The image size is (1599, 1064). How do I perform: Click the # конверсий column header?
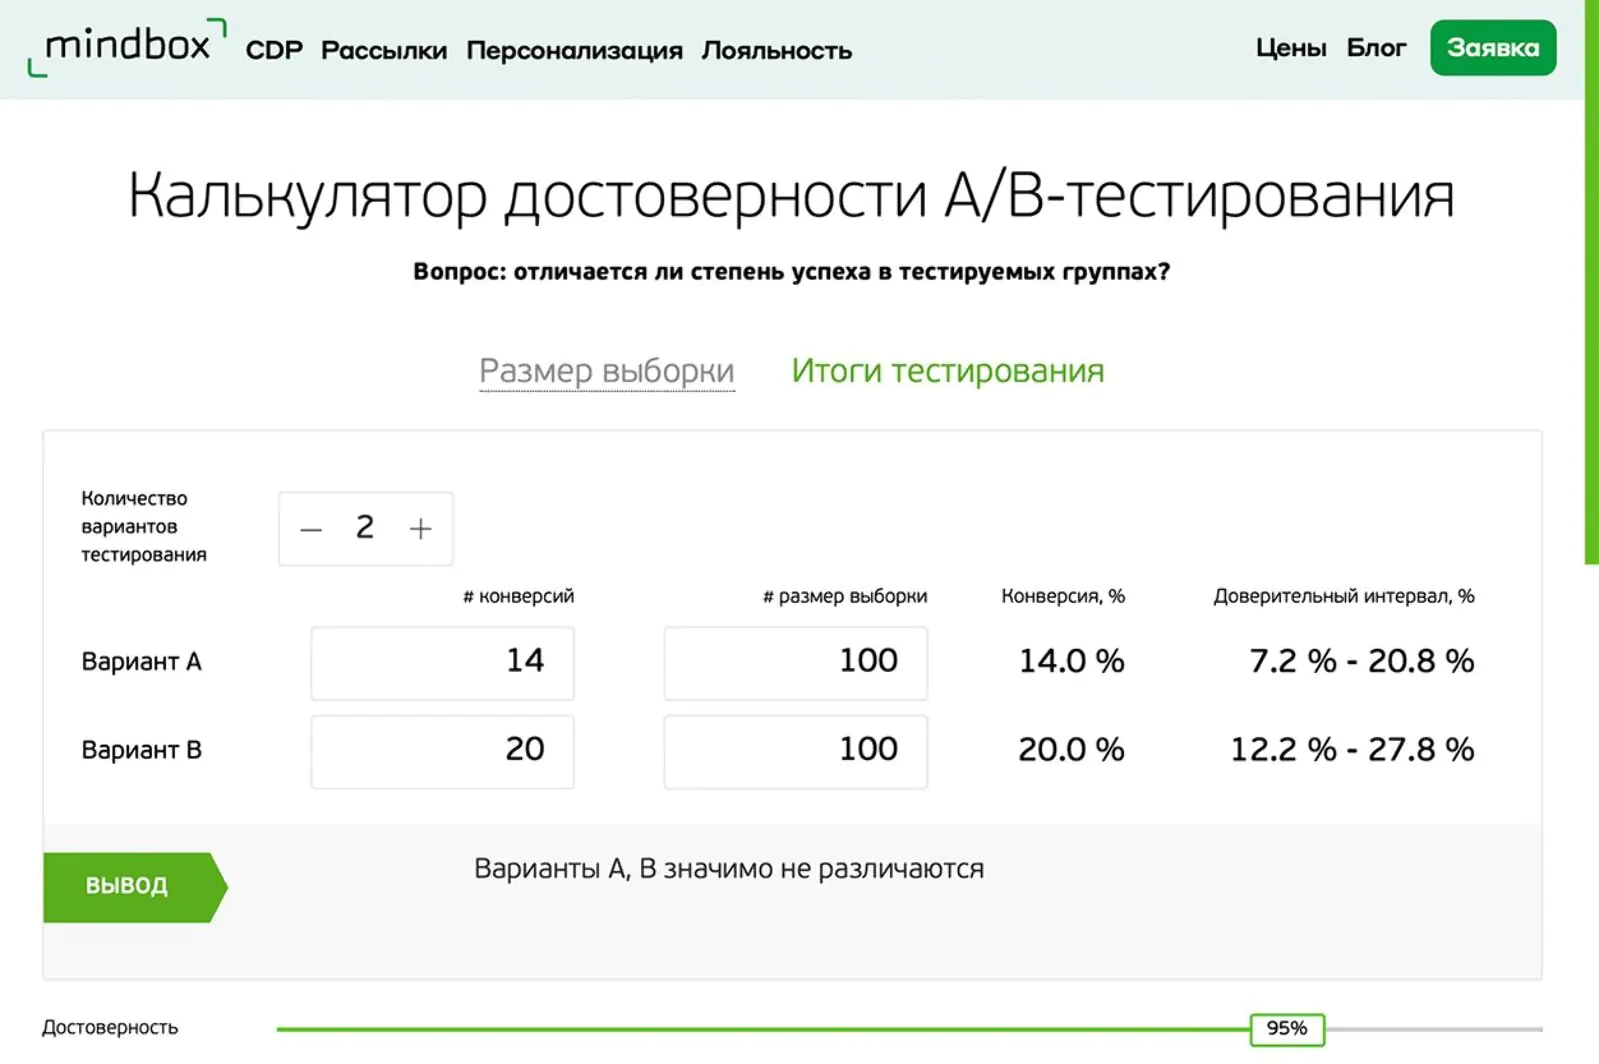click(518, 596)
